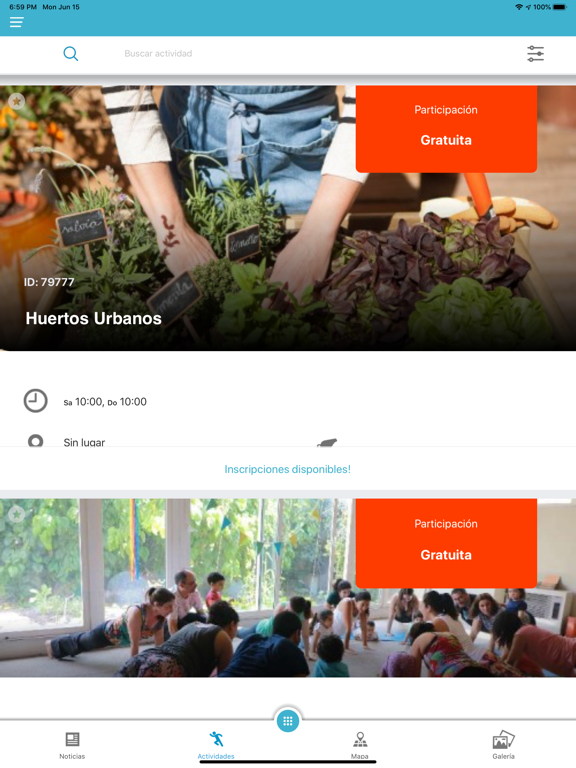The width and height of the screenshot is (576, 768).
Task: Open the Noticias tab
Action: pos(72,745)
